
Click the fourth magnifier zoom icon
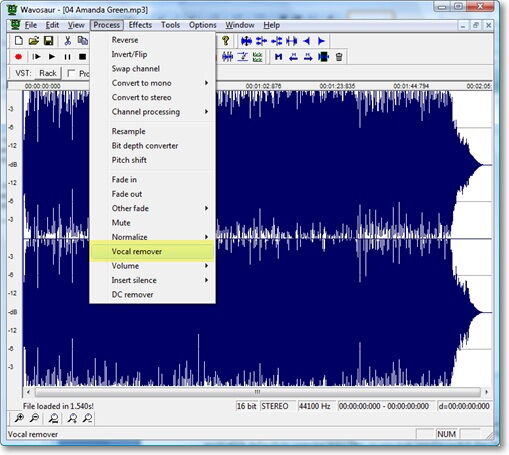(72, 418)
